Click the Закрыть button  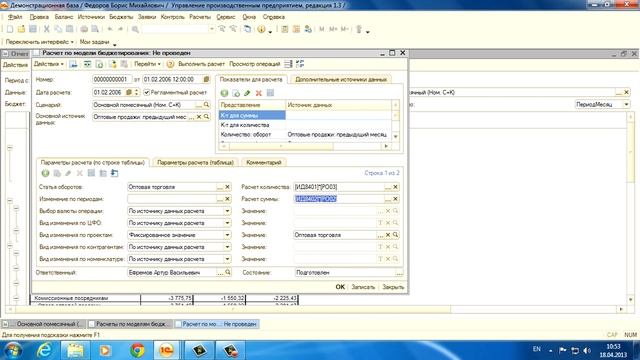pyautogui.click(x=393, y=287)
